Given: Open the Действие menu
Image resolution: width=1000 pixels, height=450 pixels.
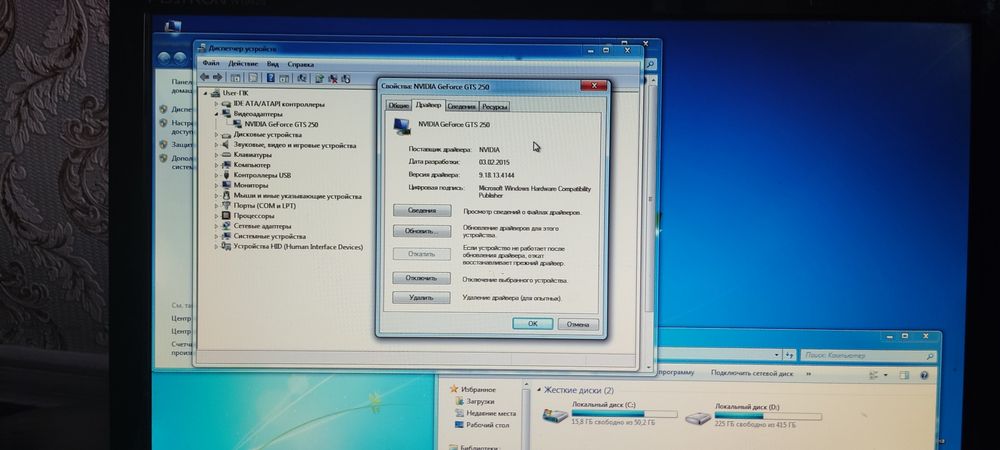Looking at the screenshot, I should pyautogui.click(x=243, y=64).
